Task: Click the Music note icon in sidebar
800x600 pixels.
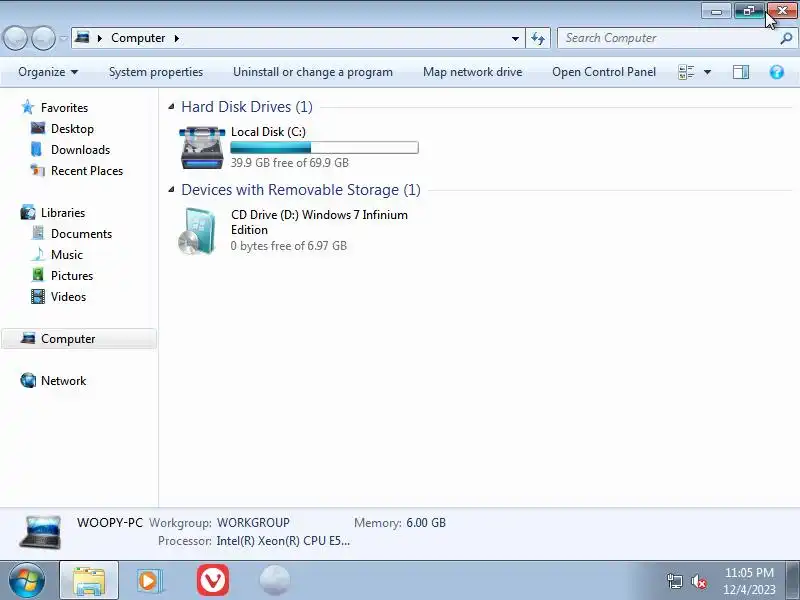Action: pos(38,254)
